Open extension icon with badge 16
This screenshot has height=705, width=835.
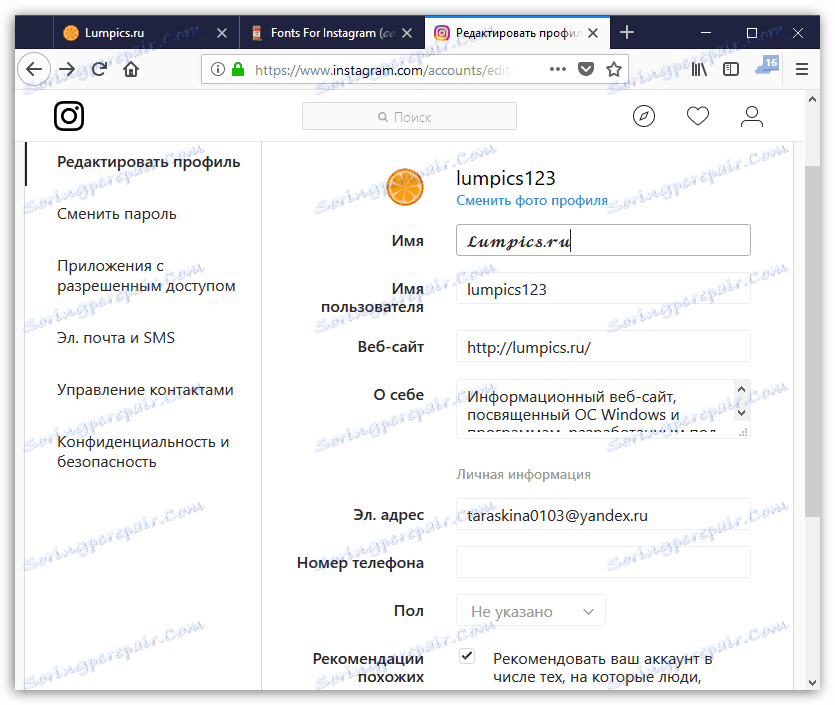point(767,66)
